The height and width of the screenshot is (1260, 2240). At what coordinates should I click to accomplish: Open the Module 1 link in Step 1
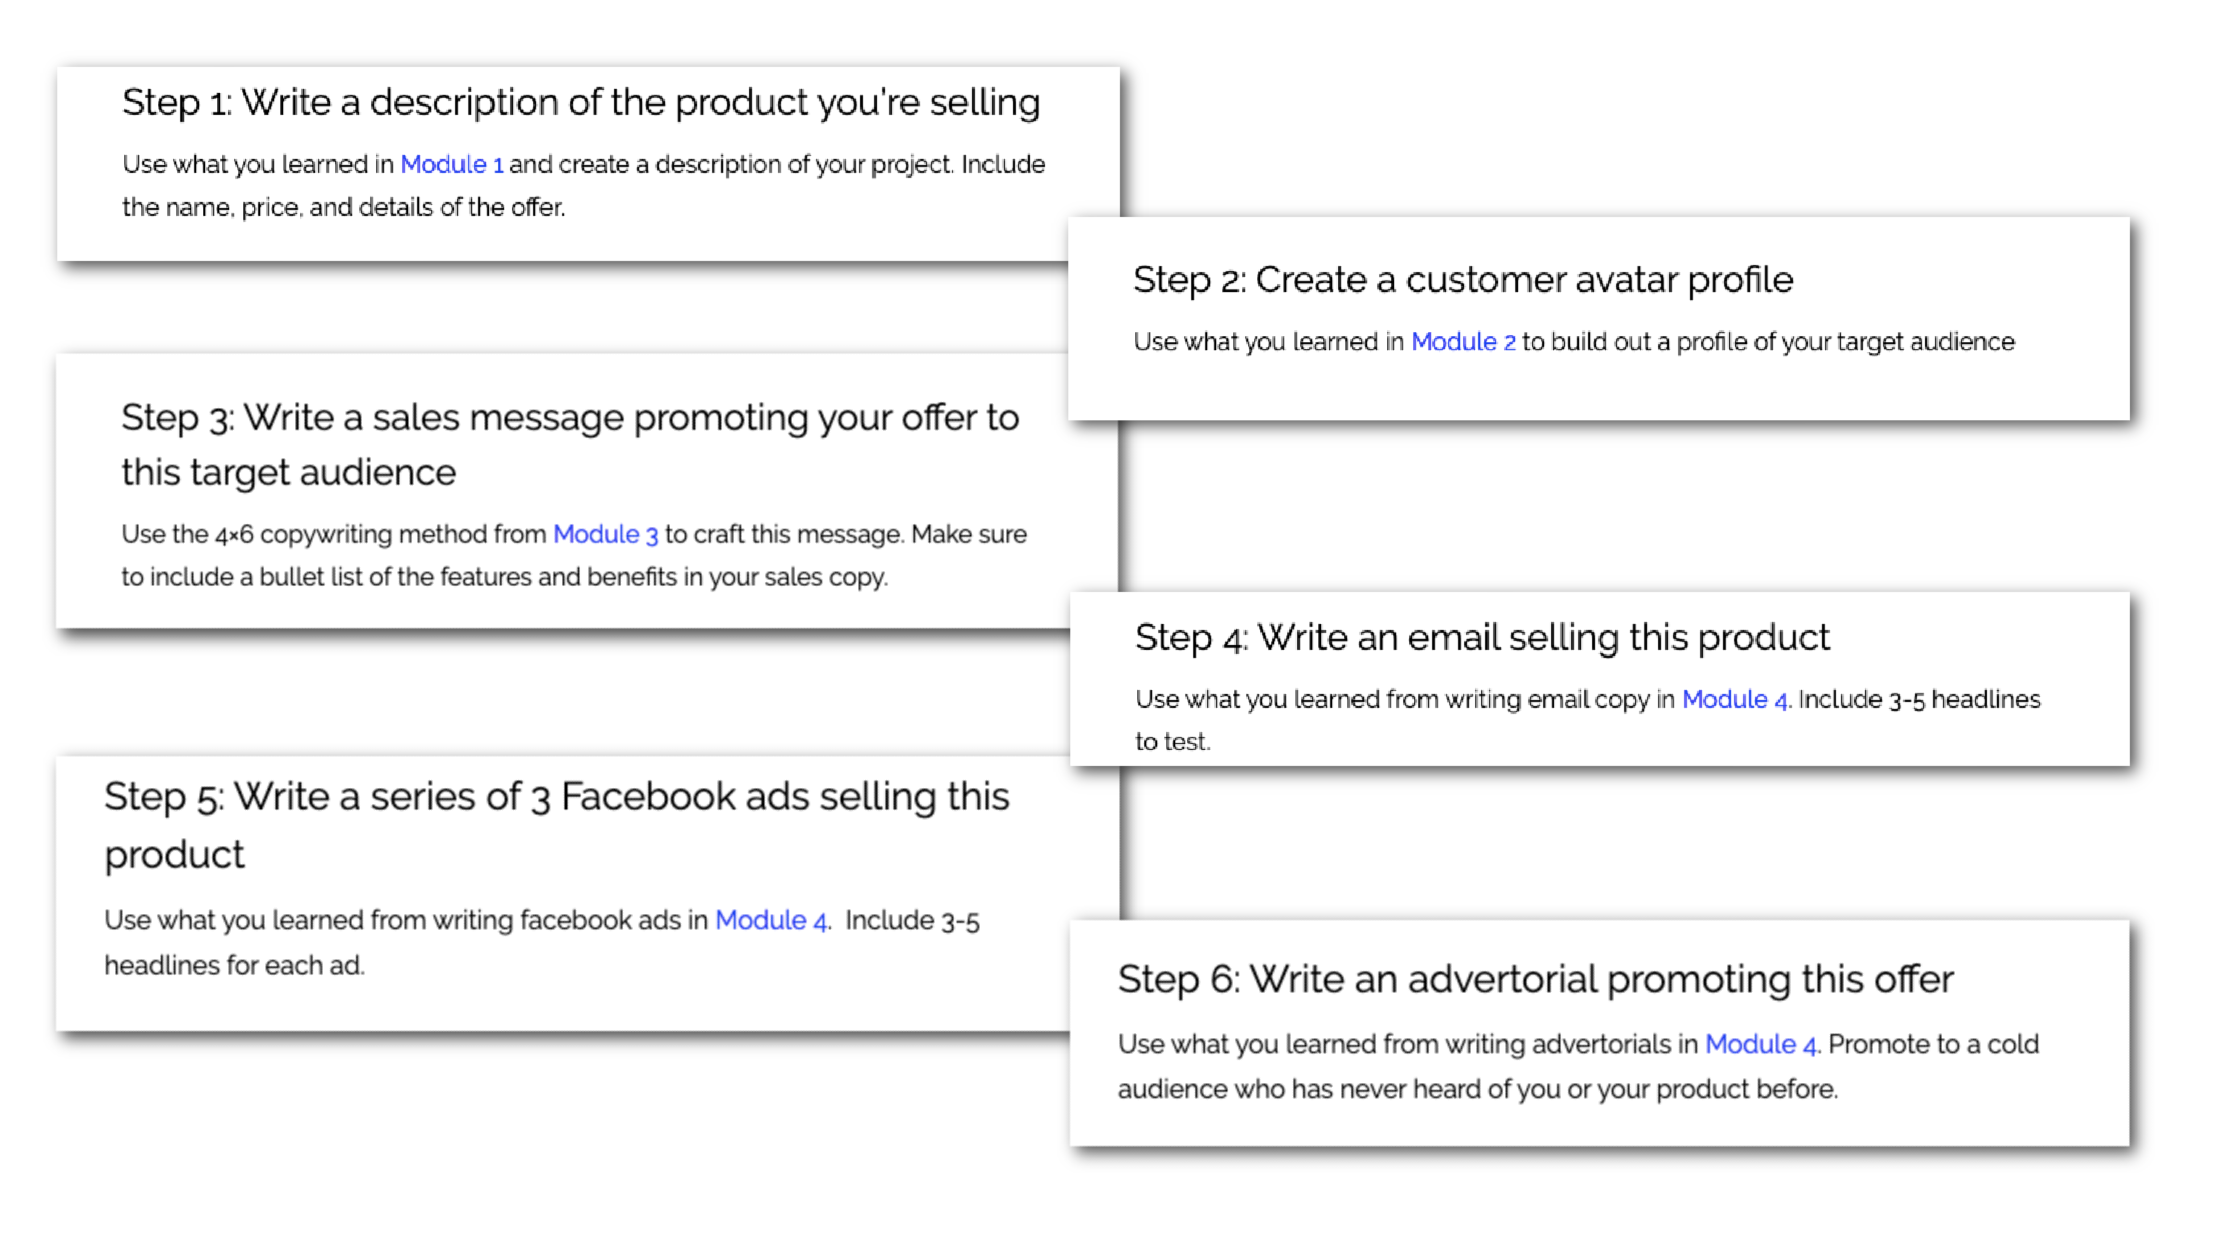[x=452, y=164]
